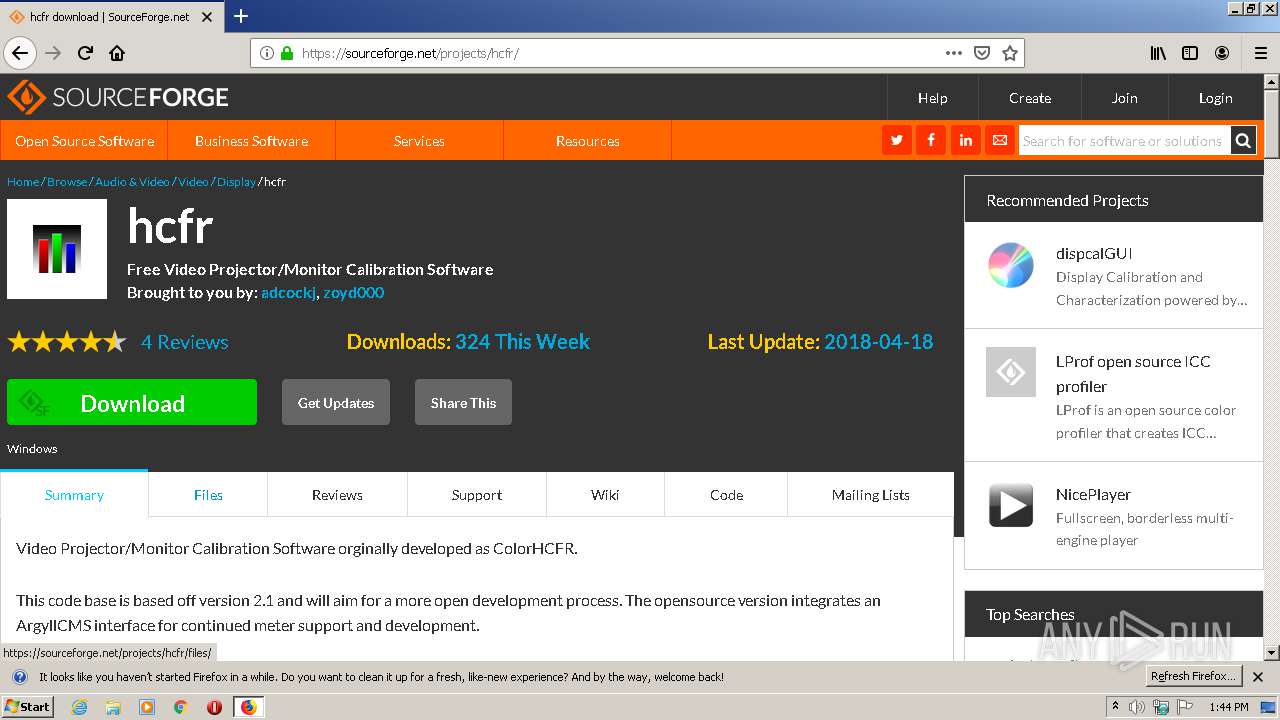
Task: Click the green padlock security icon
Action: pyautogui.click(x=287, y=53)
